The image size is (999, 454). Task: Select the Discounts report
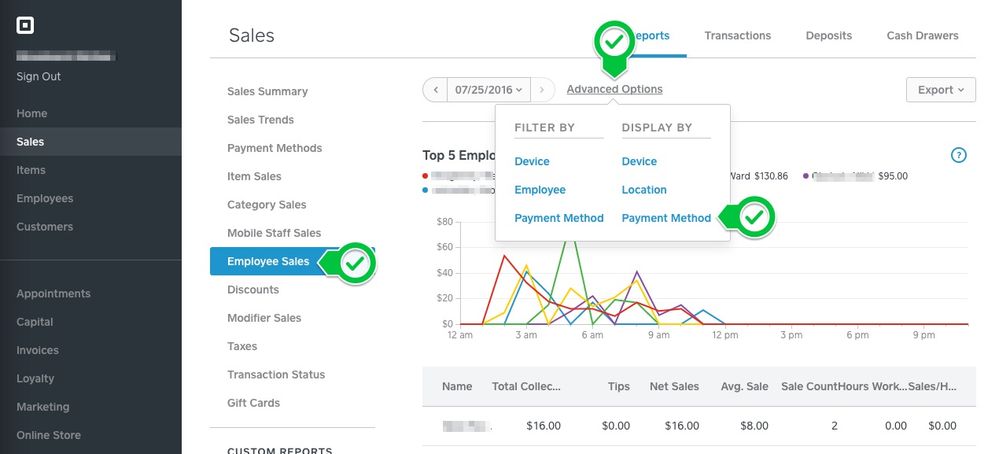tap(253, 290)
